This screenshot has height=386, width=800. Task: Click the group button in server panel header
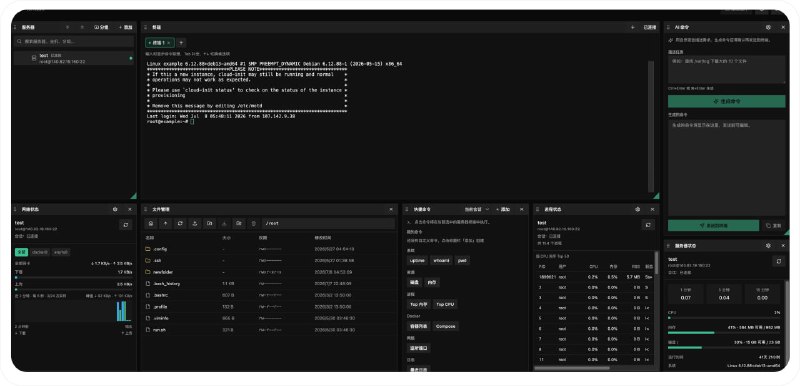click(x=102, y=27)
